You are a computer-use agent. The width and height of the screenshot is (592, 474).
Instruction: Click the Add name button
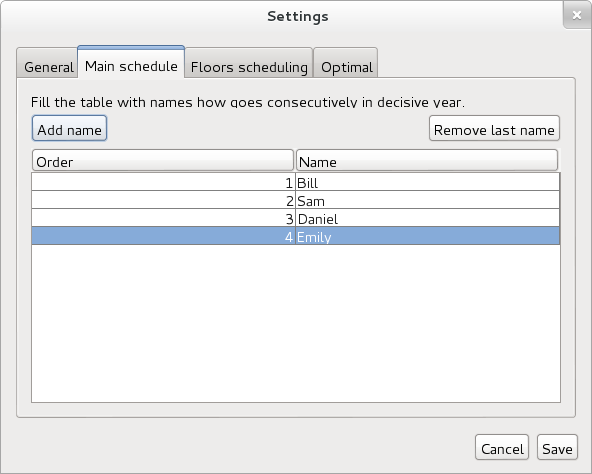tap(69, 128)
